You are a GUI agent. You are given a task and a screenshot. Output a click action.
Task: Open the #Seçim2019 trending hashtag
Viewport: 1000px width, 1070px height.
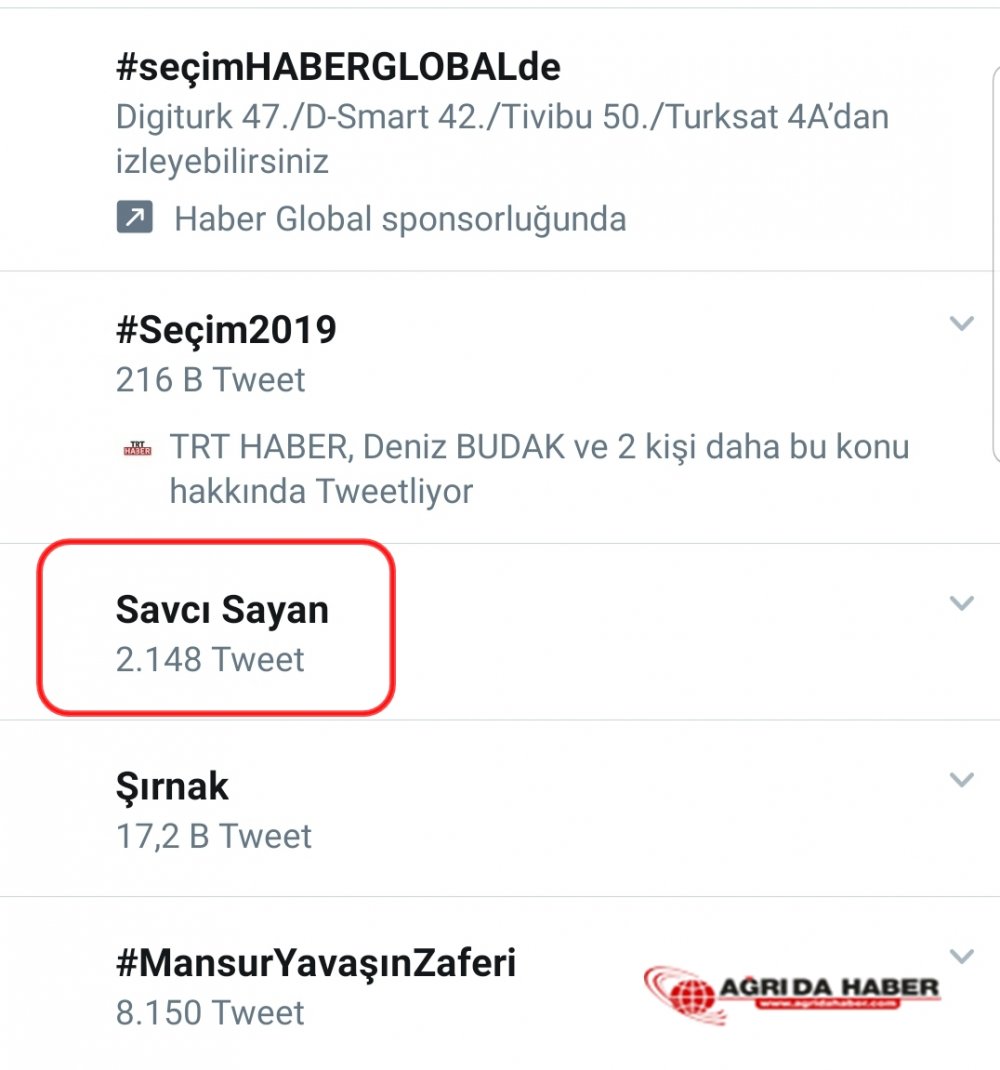pos(226,330)
